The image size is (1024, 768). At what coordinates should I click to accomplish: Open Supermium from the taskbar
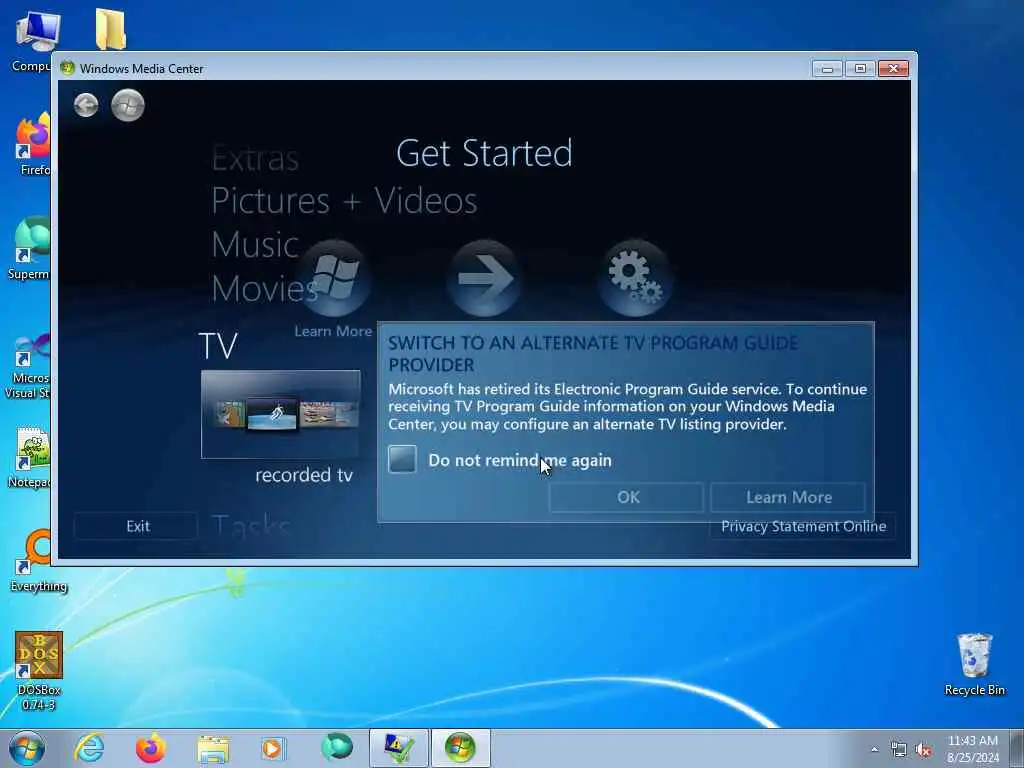(336, 748)
